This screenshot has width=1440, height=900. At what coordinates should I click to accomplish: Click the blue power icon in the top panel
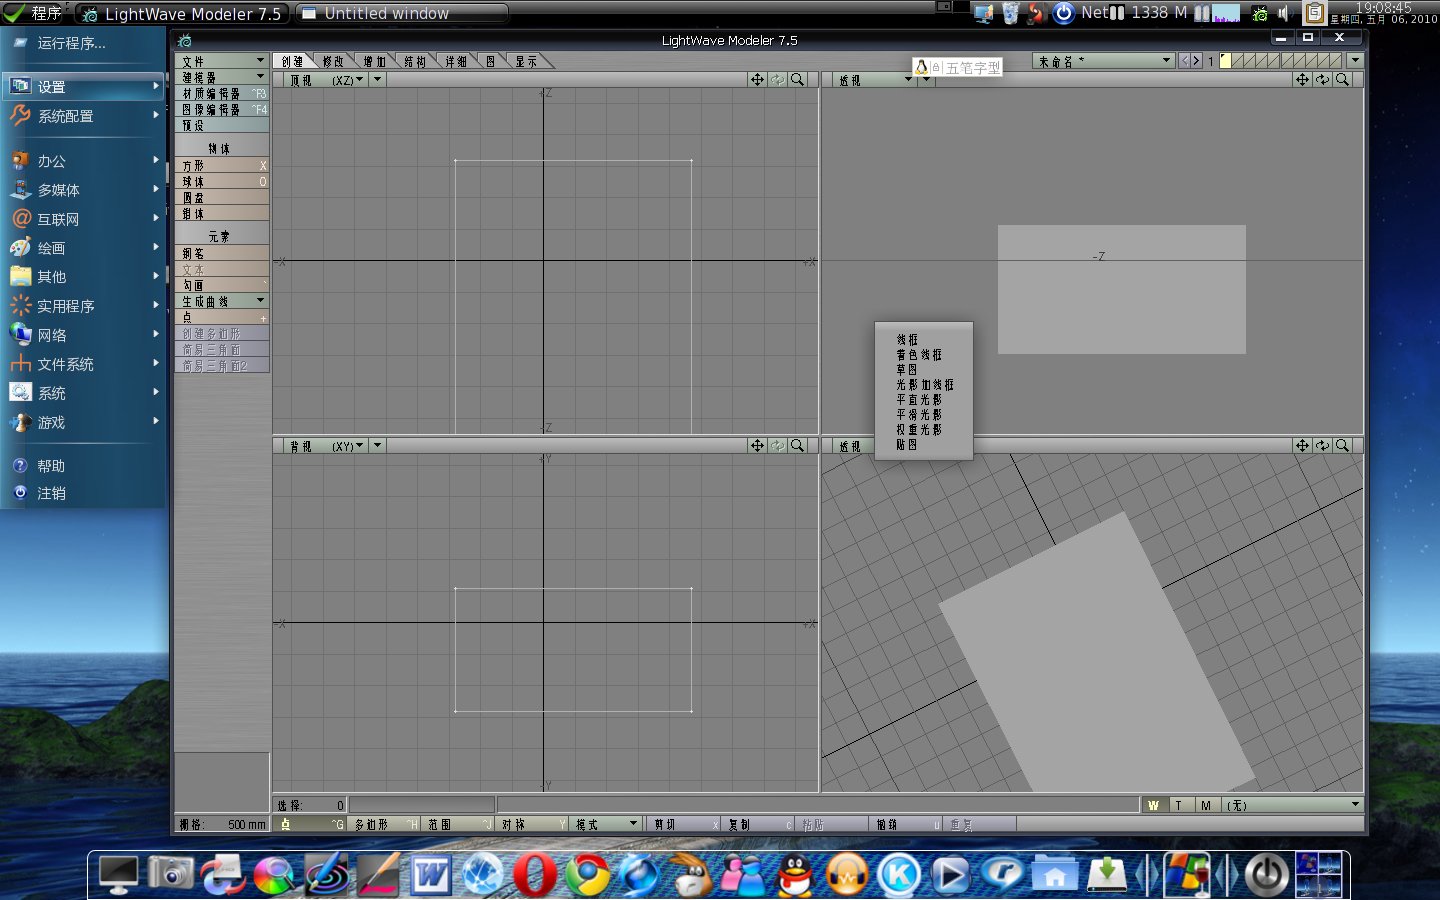click(x=1064, y=13)
